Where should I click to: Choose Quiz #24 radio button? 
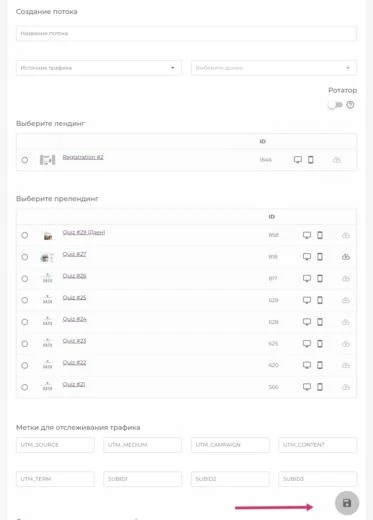[x=25, y=322]
